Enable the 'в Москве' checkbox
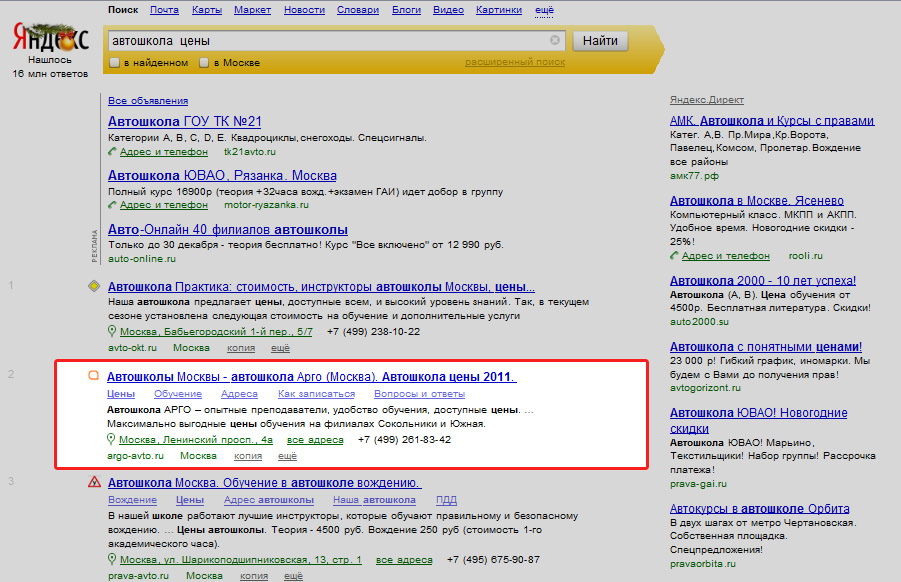The height and width of the screenshot is (582, 901). pos(204,63)
